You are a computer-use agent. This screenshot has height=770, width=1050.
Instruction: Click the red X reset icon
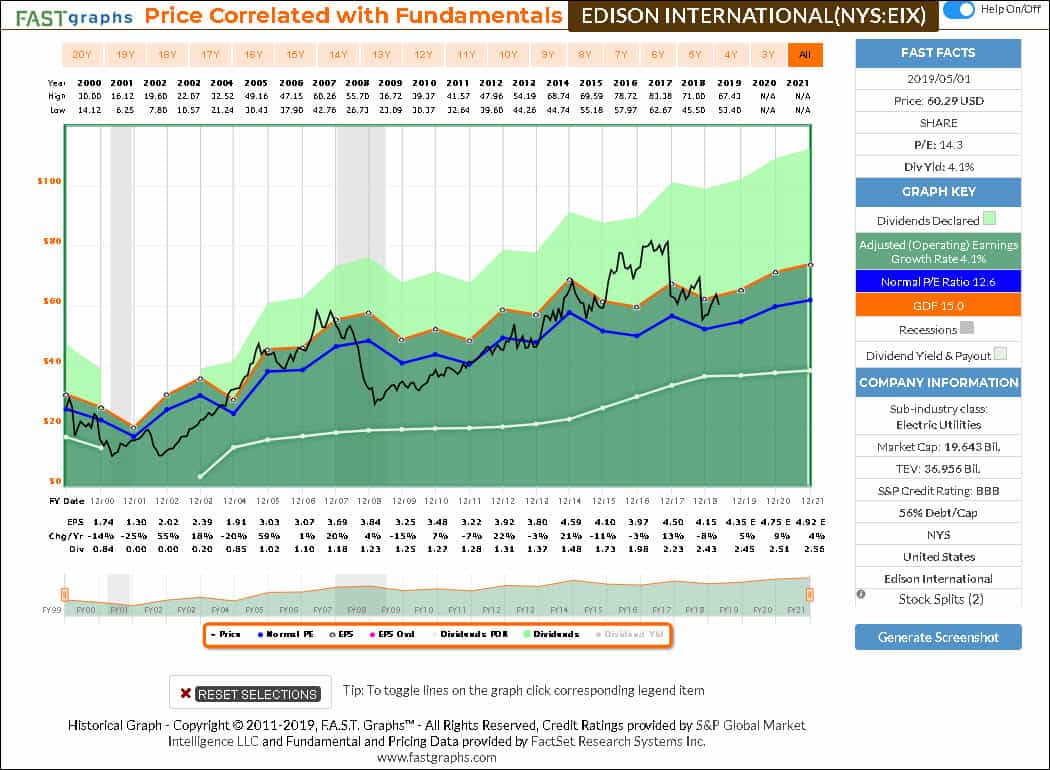[185, 693]
